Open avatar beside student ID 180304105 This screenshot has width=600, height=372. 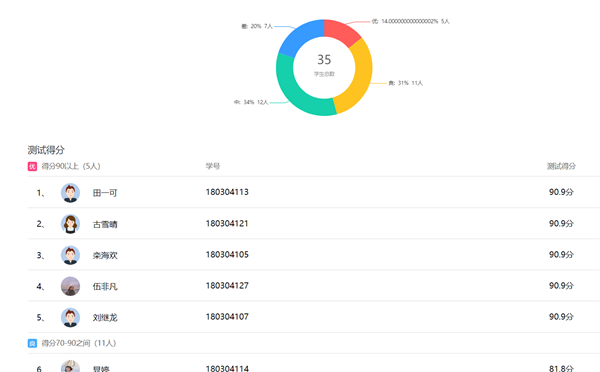[70, 255]
